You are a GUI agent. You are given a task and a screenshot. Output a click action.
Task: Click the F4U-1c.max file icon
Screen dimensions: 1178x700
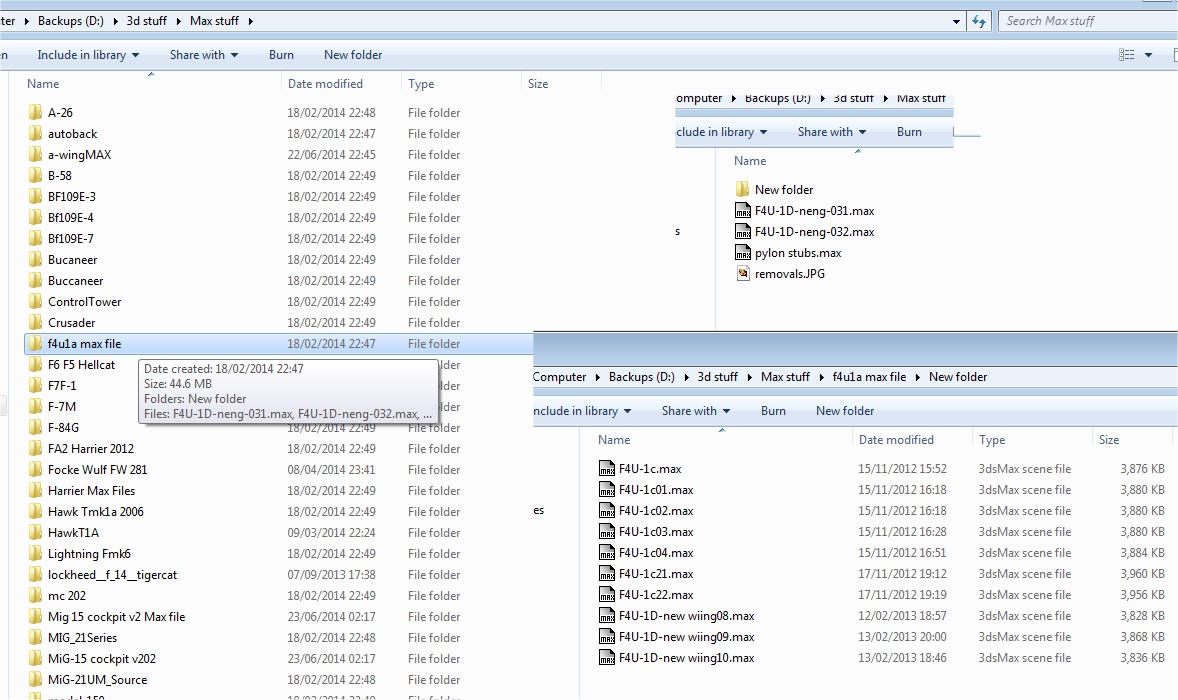606,469
